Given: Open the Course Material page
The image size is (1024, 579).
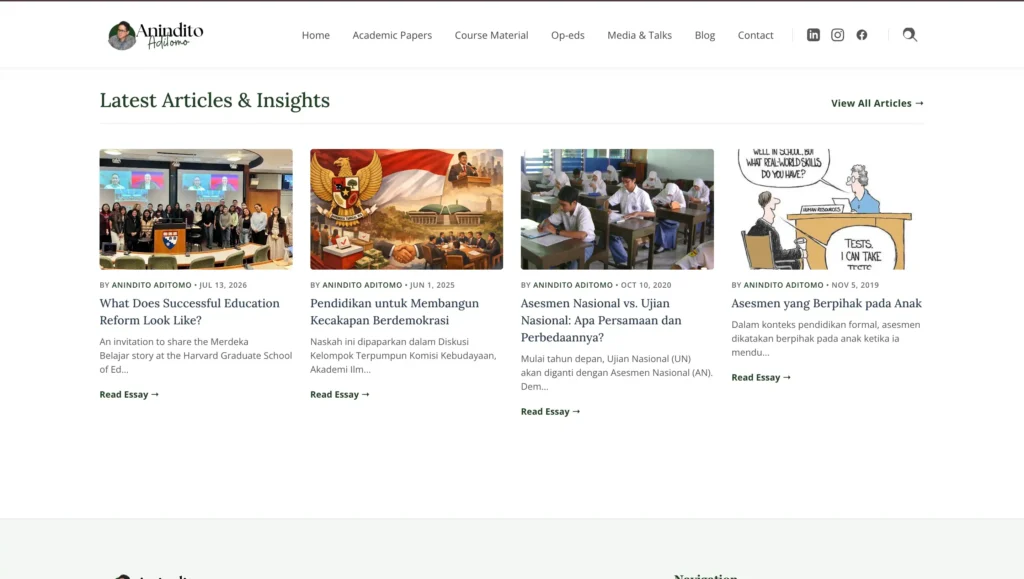Looking at the screenshot, I should (x=491, y=35).
